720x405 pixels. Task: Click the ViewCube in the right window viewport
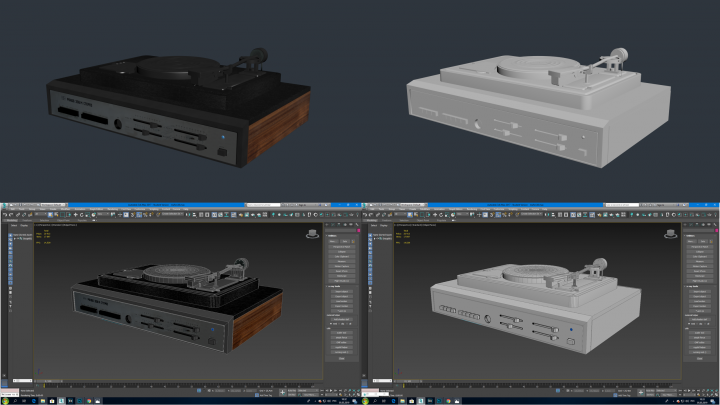click(670, 234)
